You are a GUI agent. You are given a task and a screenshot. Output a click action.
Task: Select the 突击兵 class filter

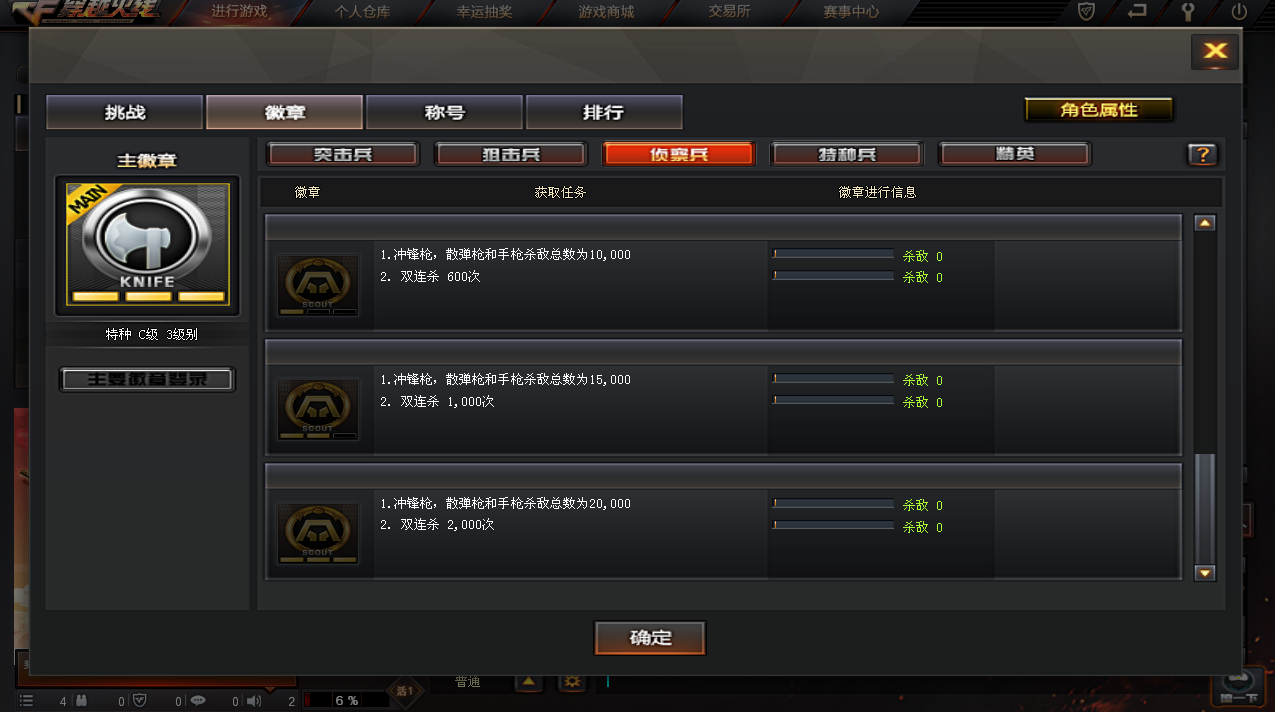342,154
